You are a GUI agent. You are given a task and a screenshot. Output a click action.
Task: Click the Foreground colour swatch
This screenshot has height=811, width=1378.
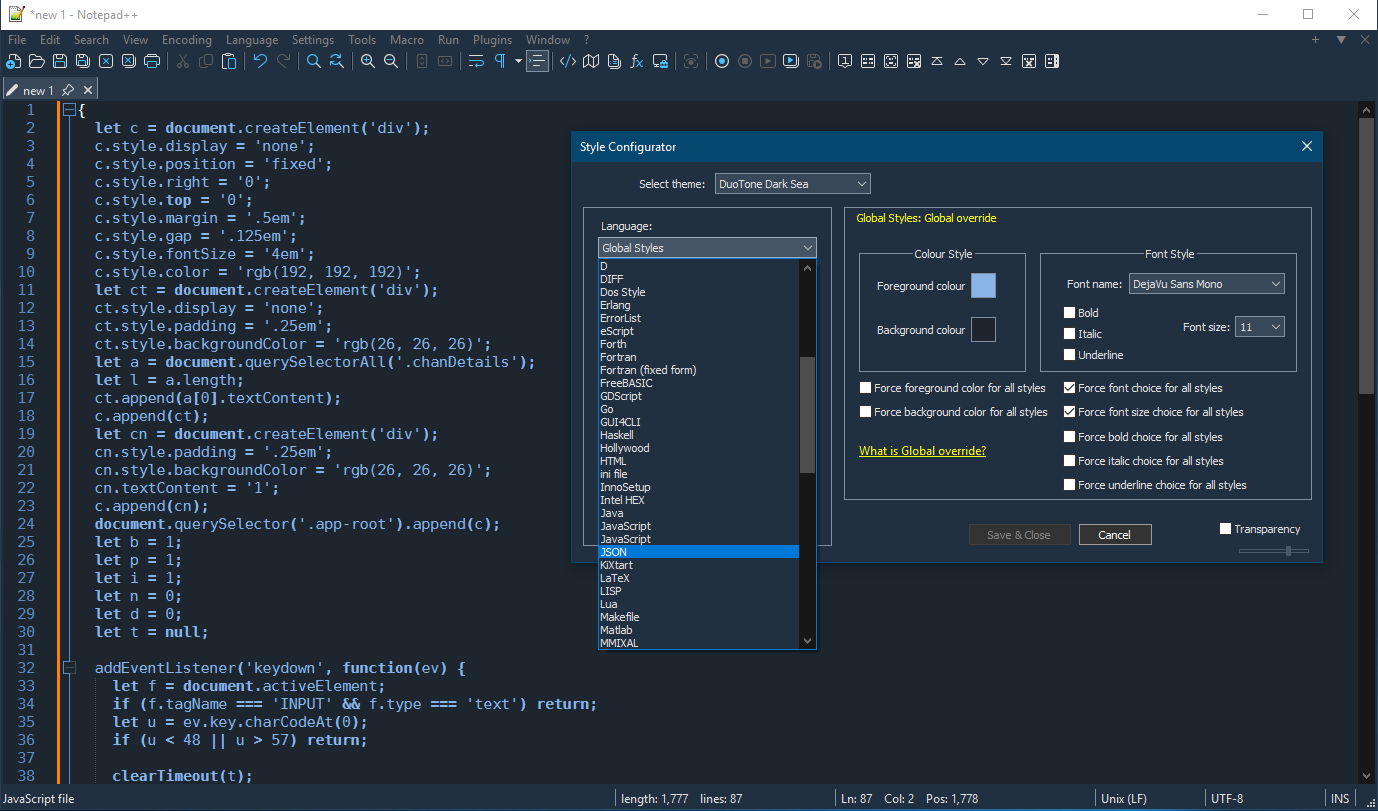(x=983, y=286)
